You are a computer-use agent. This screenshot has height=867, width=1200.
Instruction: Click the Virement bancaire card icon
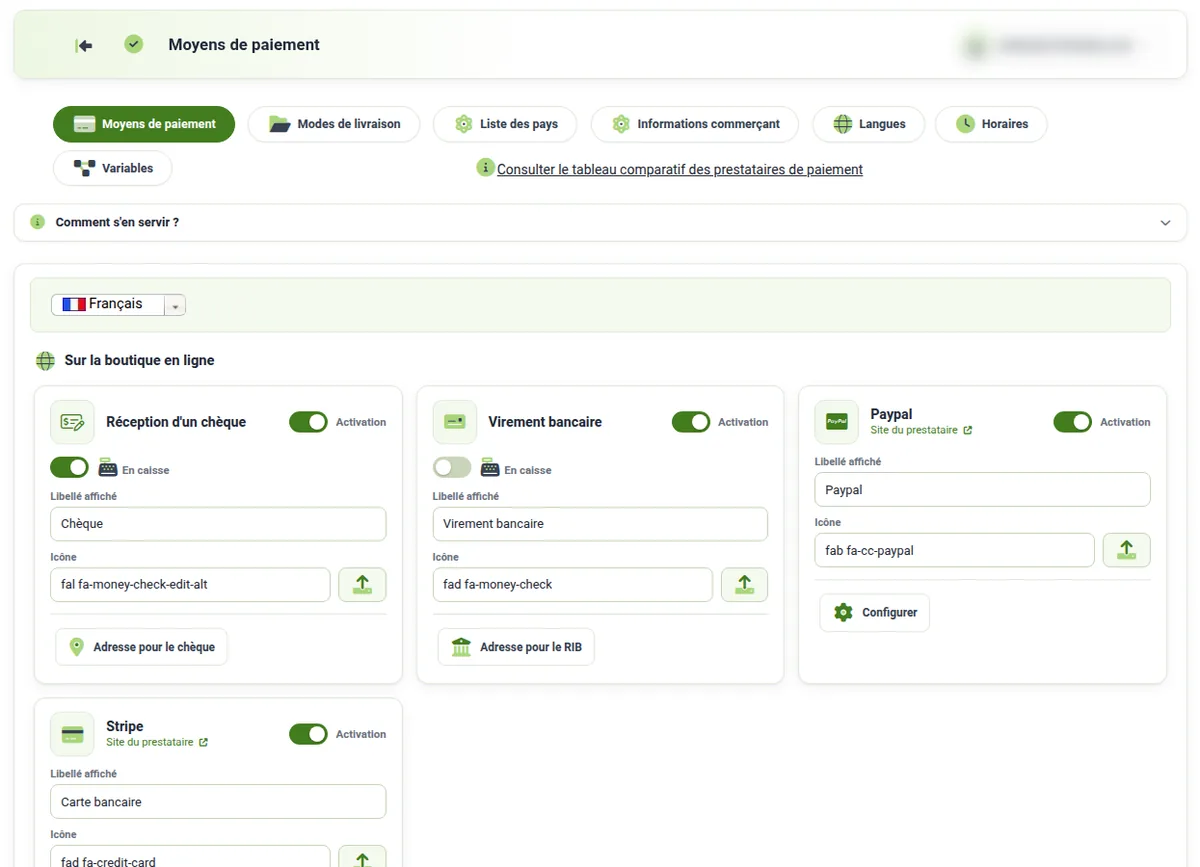(454, 422)
